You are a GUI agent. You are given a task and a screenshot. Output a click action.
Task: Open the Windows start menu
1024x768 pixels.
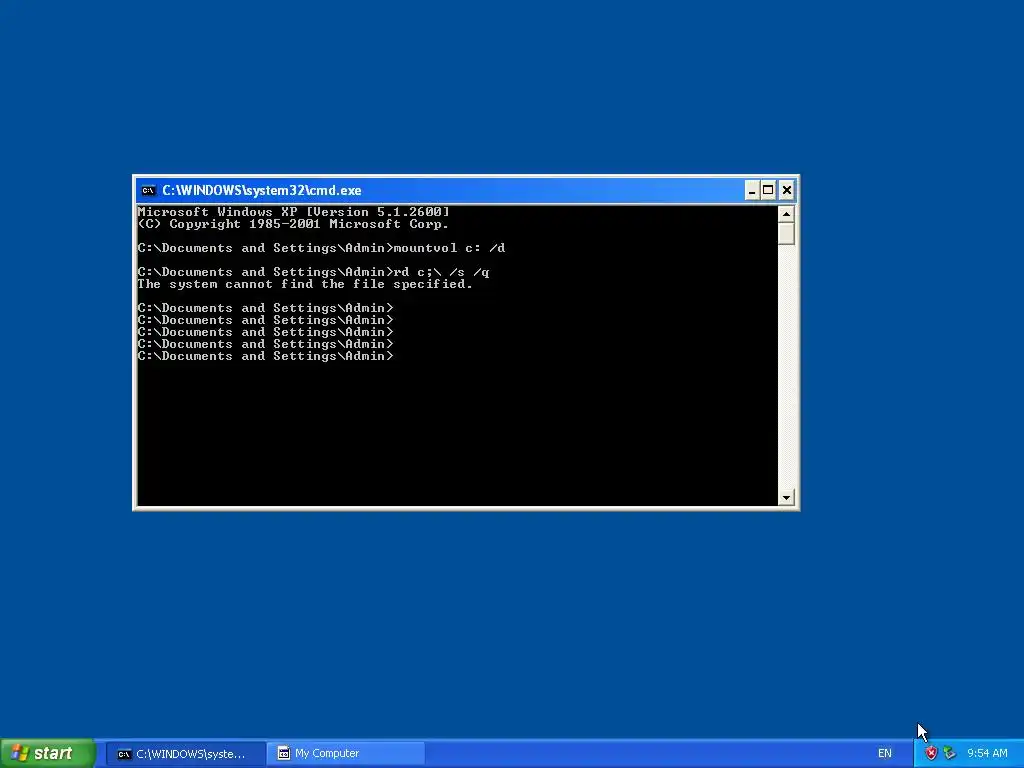tap(47, 754)
